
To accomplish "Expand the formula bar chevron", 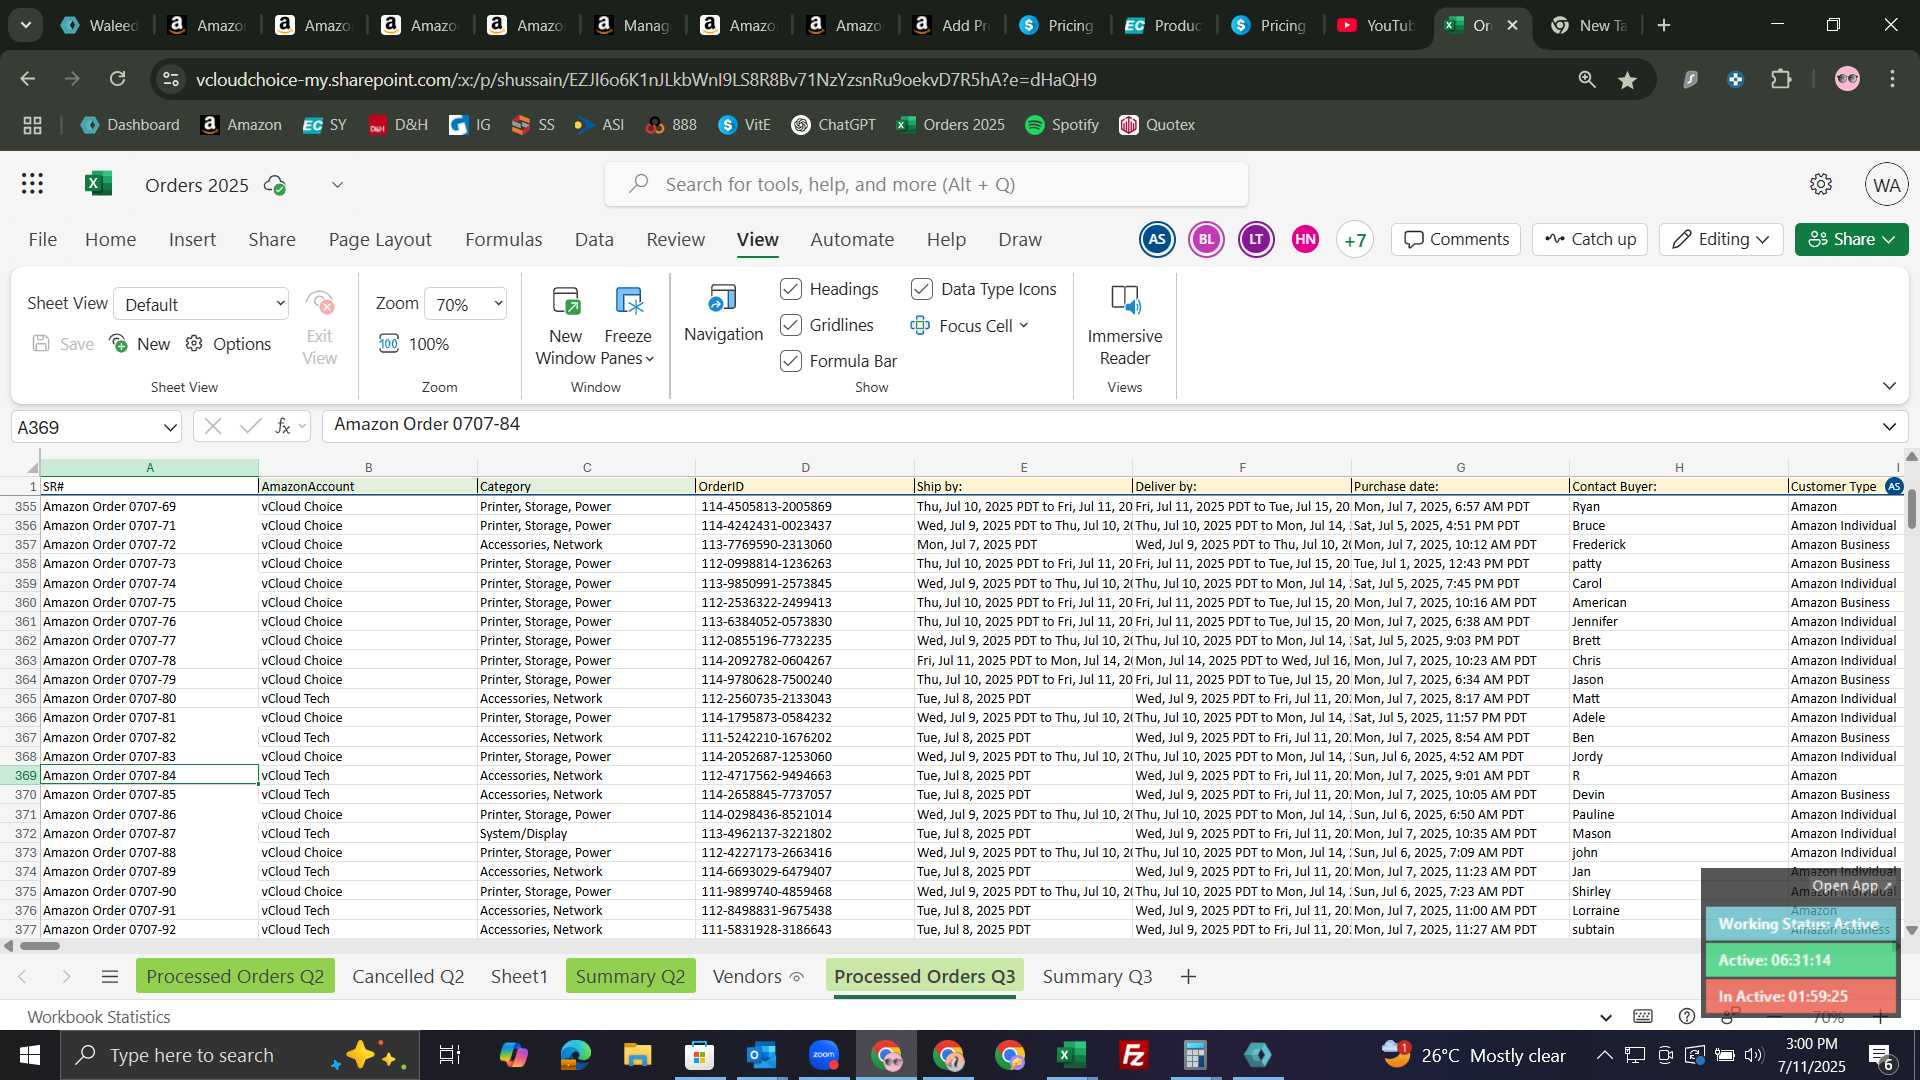I will point(1889,427).
